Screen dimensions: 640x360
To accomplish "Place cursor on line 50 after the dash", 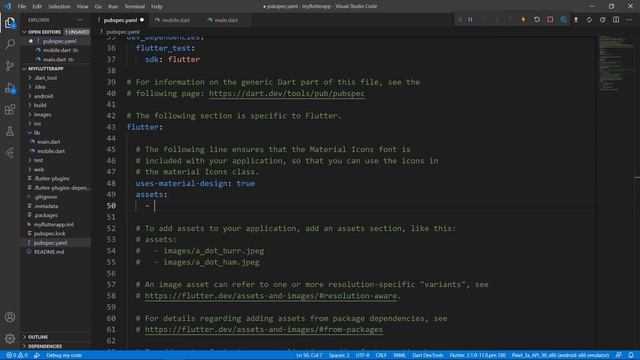I will point(155,206).
